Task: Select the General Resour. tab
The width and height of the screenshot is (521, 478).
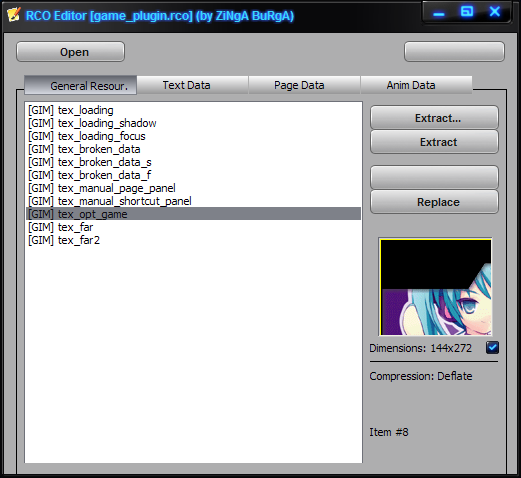Action: click(80, 85)
